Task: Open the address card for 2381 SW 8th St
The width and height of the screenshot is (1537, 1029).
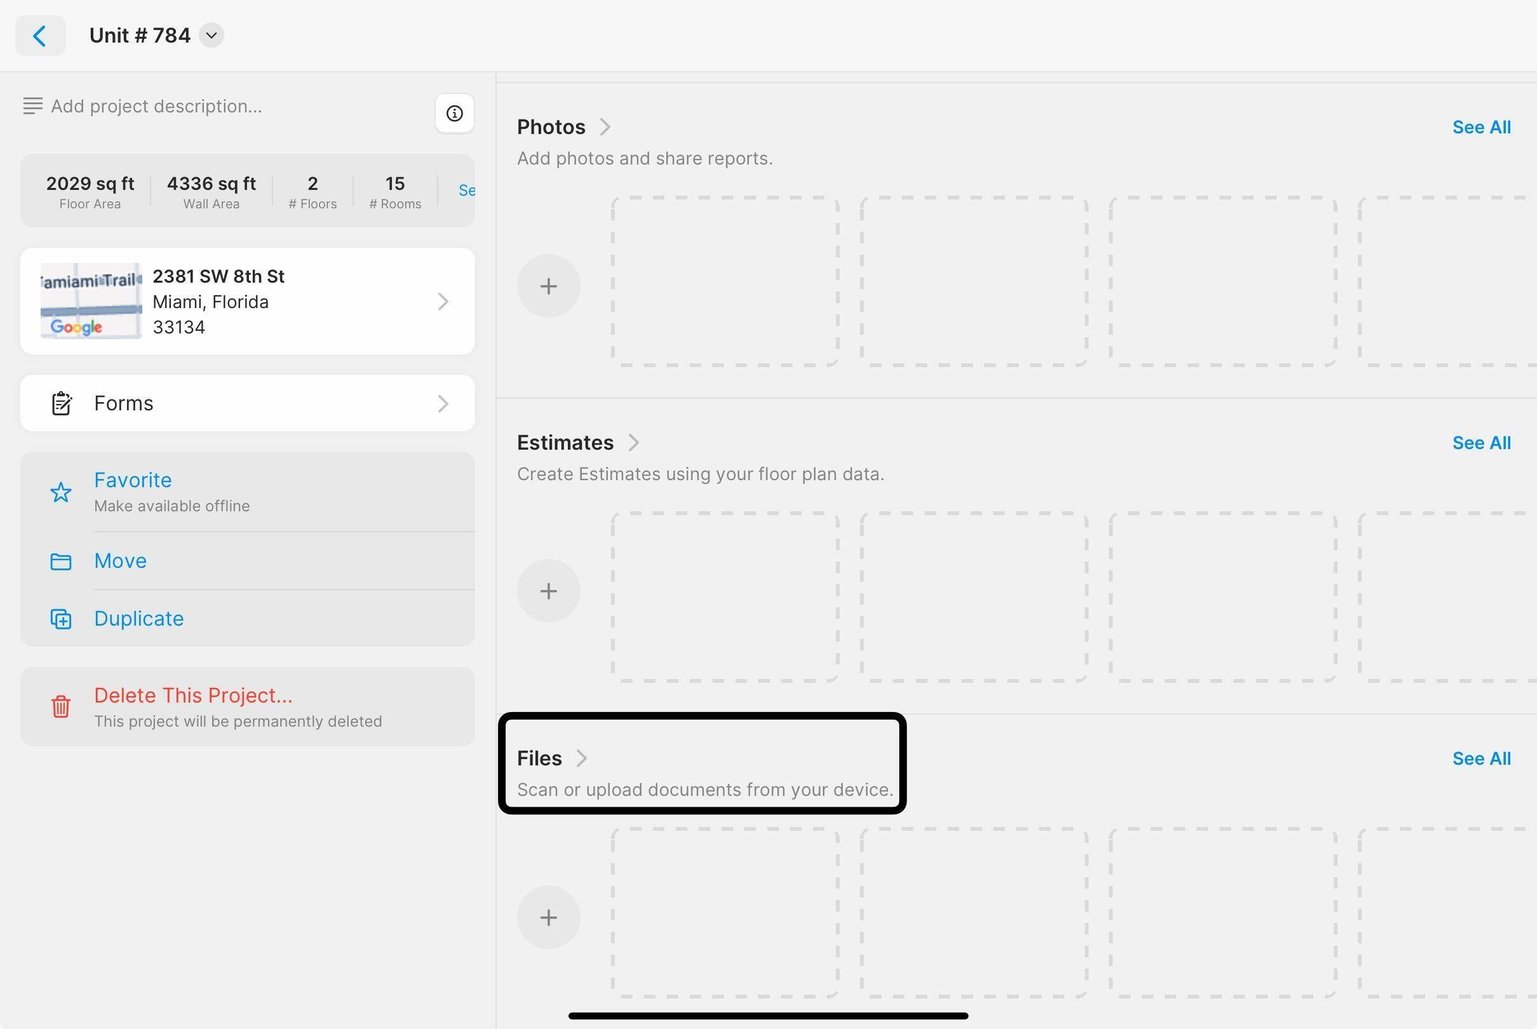Action: point(247,301)
